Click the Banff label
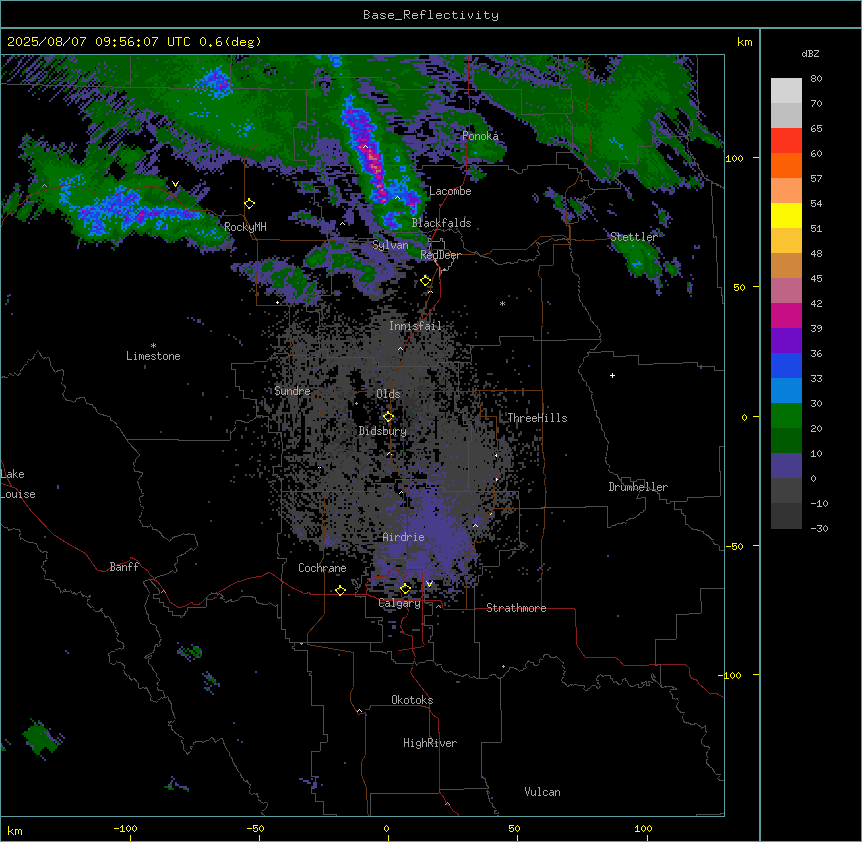The height and width of the screenshot is (842, 862). [x=124, y=567]
